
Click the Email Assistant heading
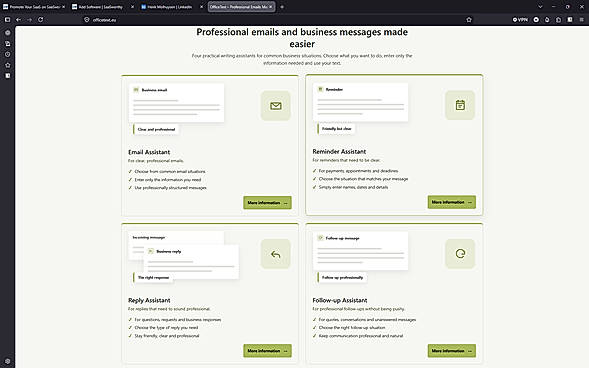coord(149,152)
